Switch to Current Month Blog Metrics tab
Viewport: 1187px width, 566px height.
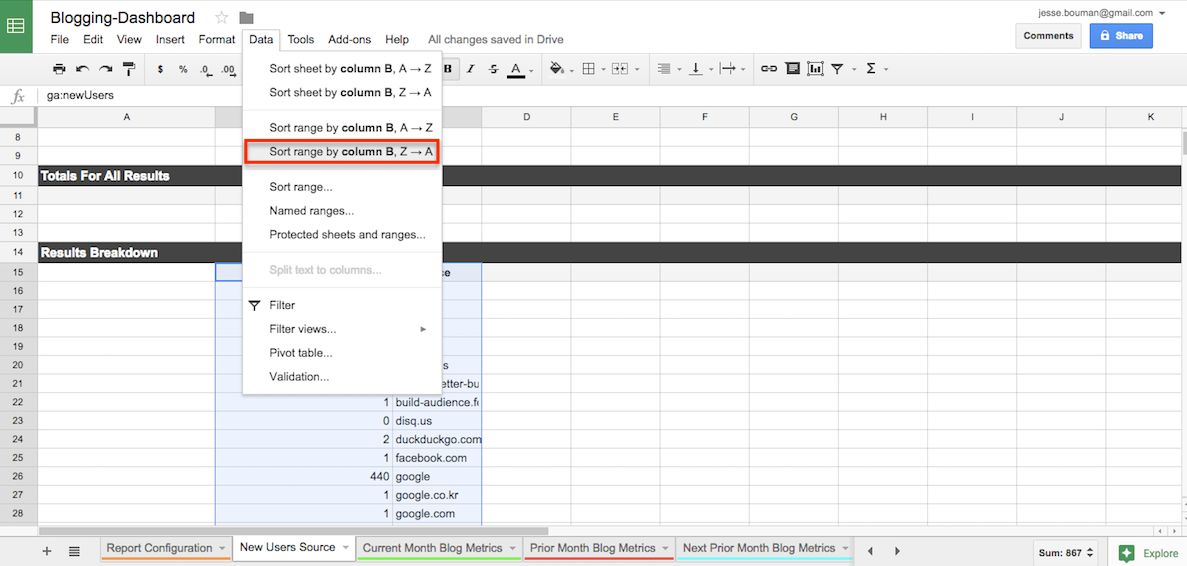pyautogui.click(x=431, y=548)
